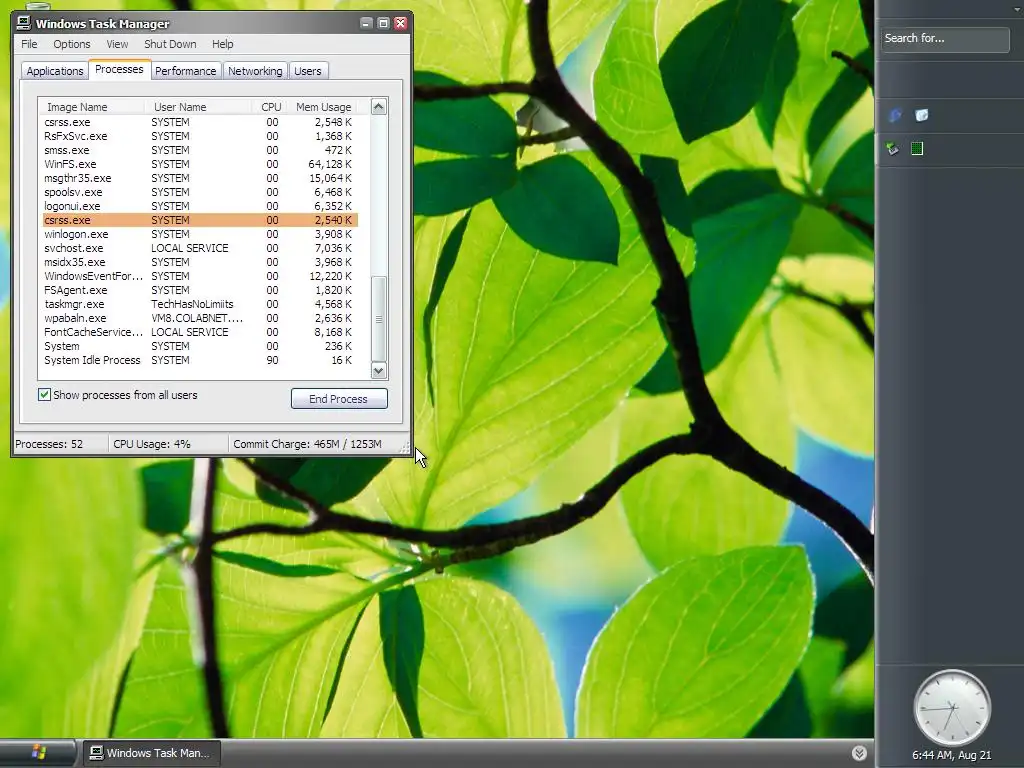This screenshot has height=768, width=1024.
Task: Select the FSAgent.exe process
Action: (x=200, y=290)
